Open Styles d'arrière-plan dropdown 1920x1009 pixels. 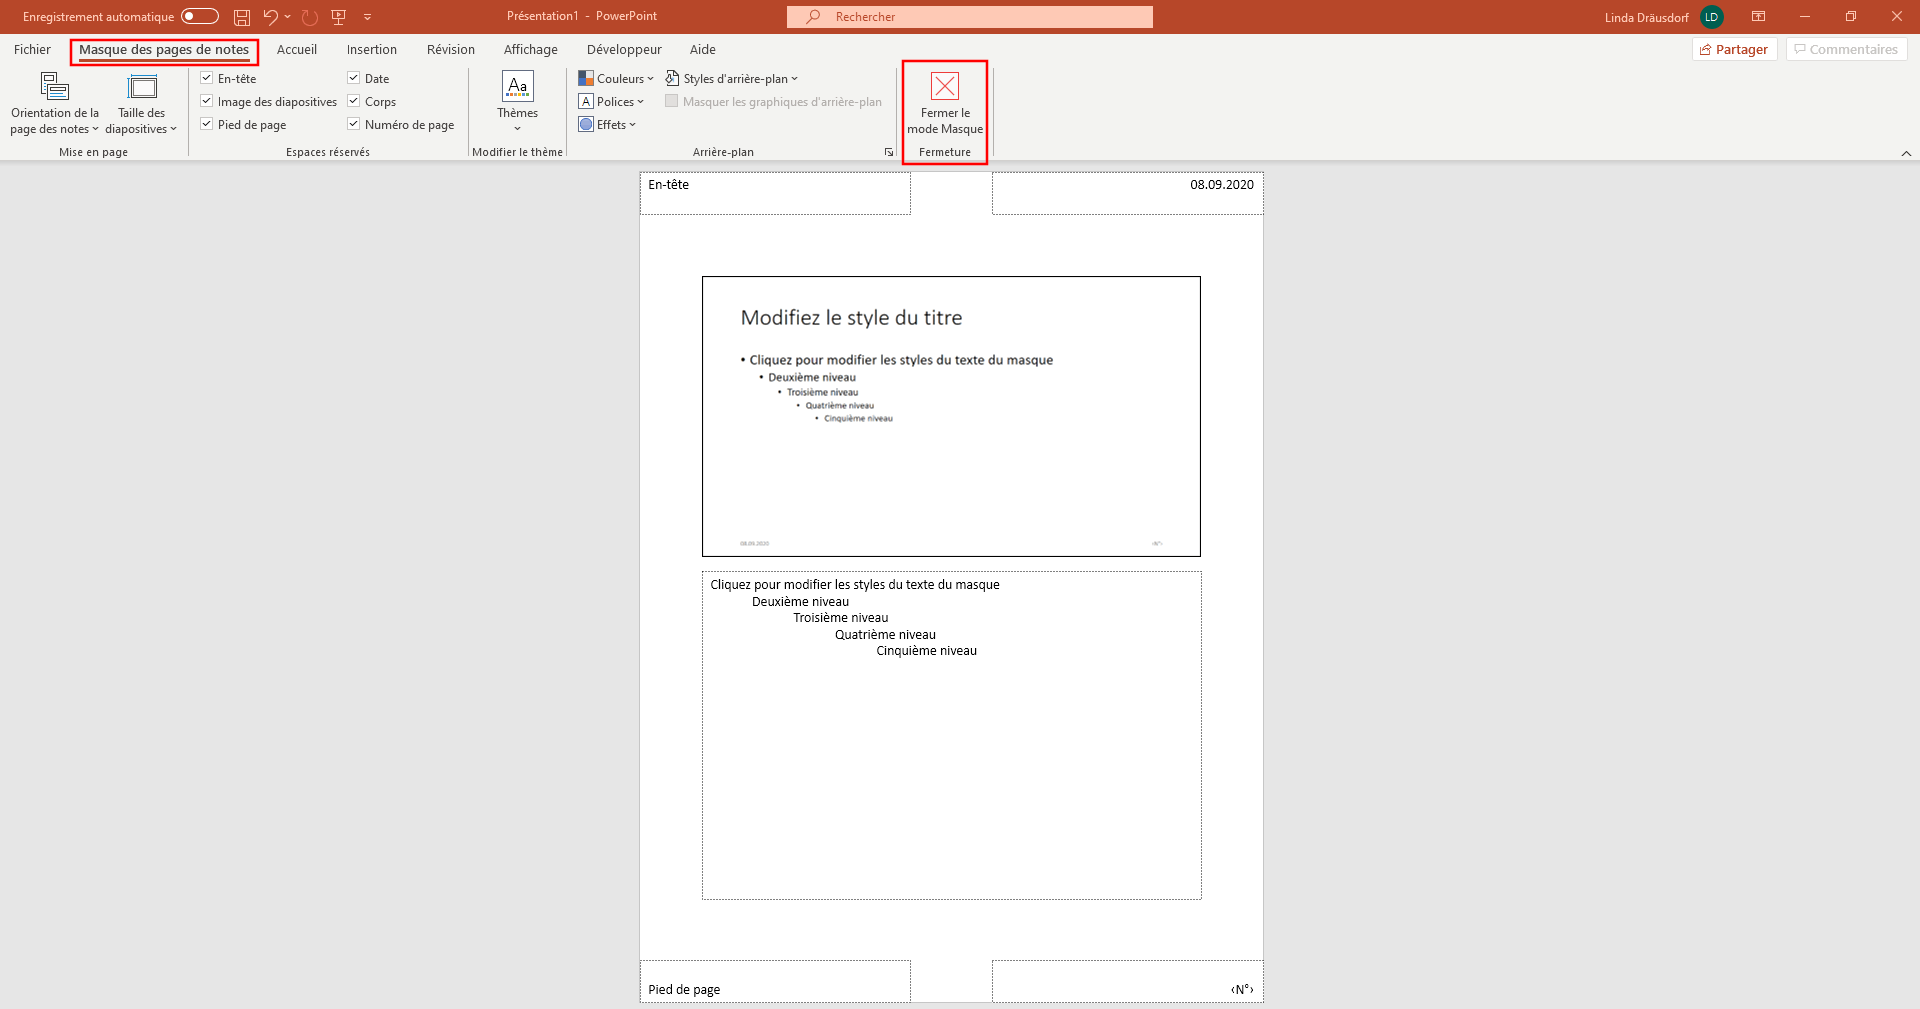[732, 78]
